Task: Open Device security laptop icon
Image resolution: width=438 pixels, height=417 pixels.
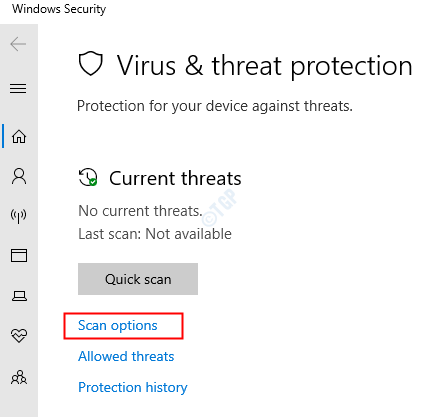Action: point(19,296)
